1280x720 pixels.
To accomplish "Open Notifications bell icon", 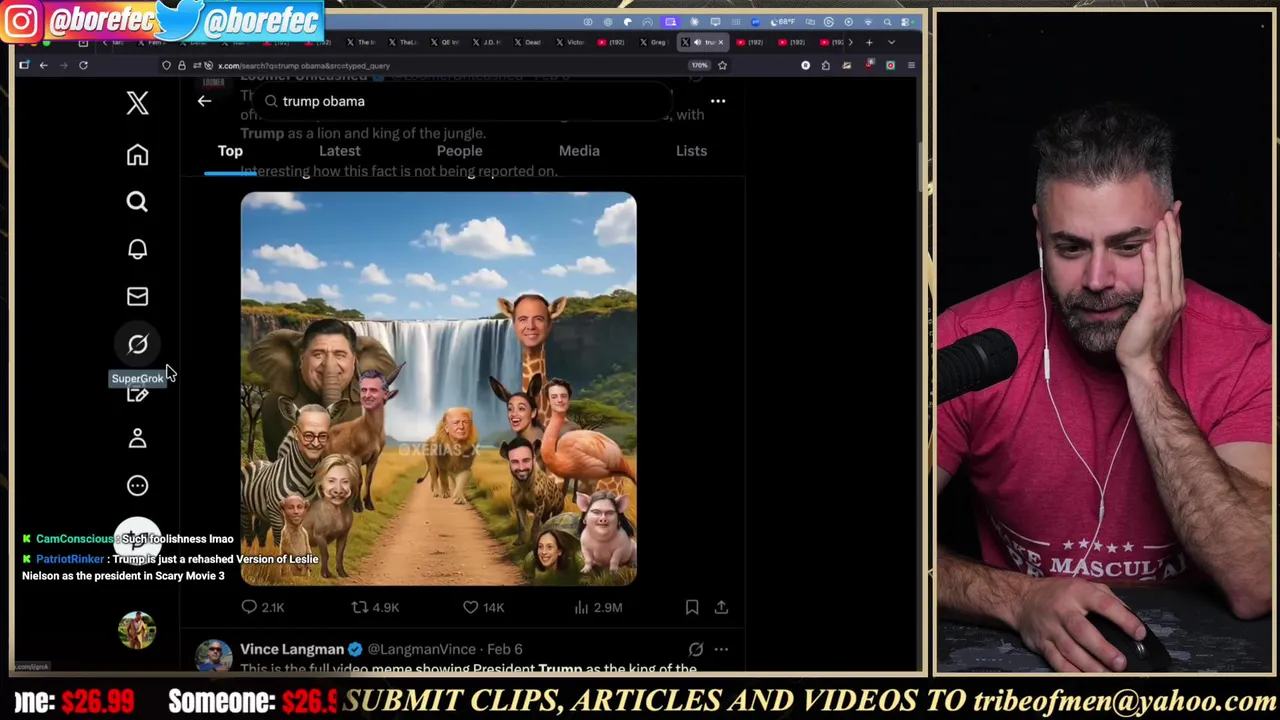I will 137,249.
